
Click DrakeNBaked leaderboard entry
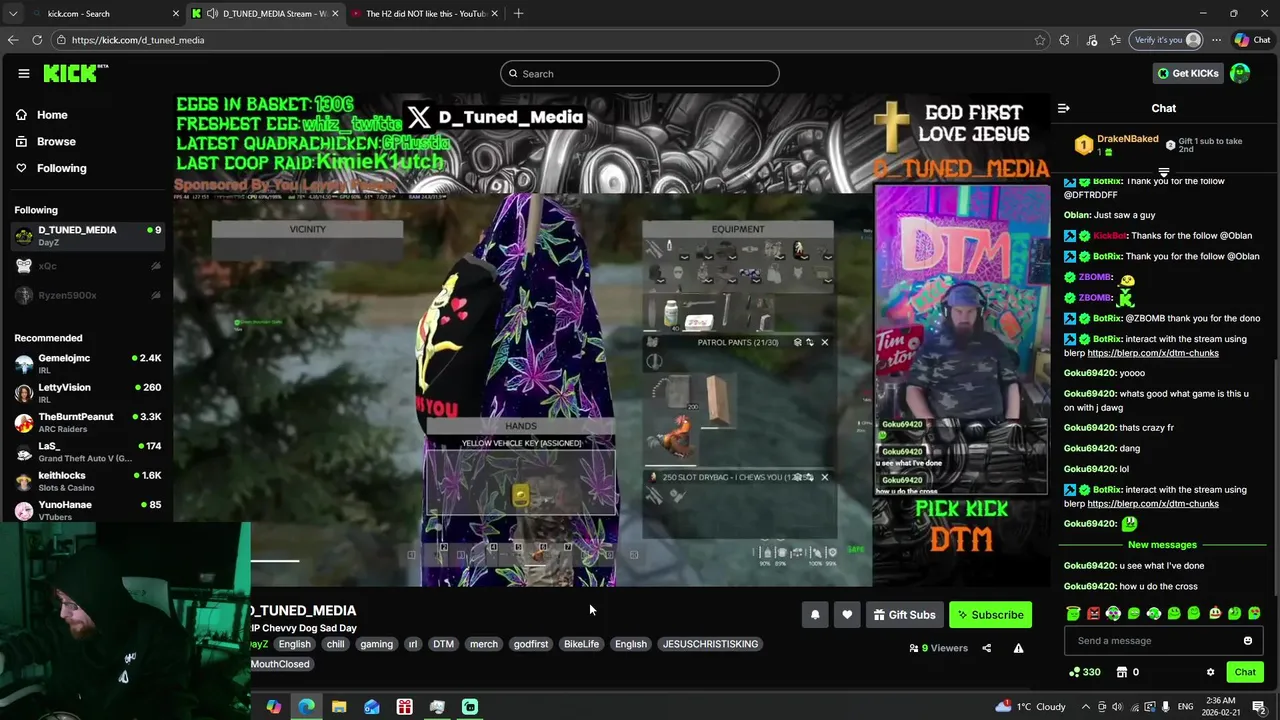(1118, 145)
